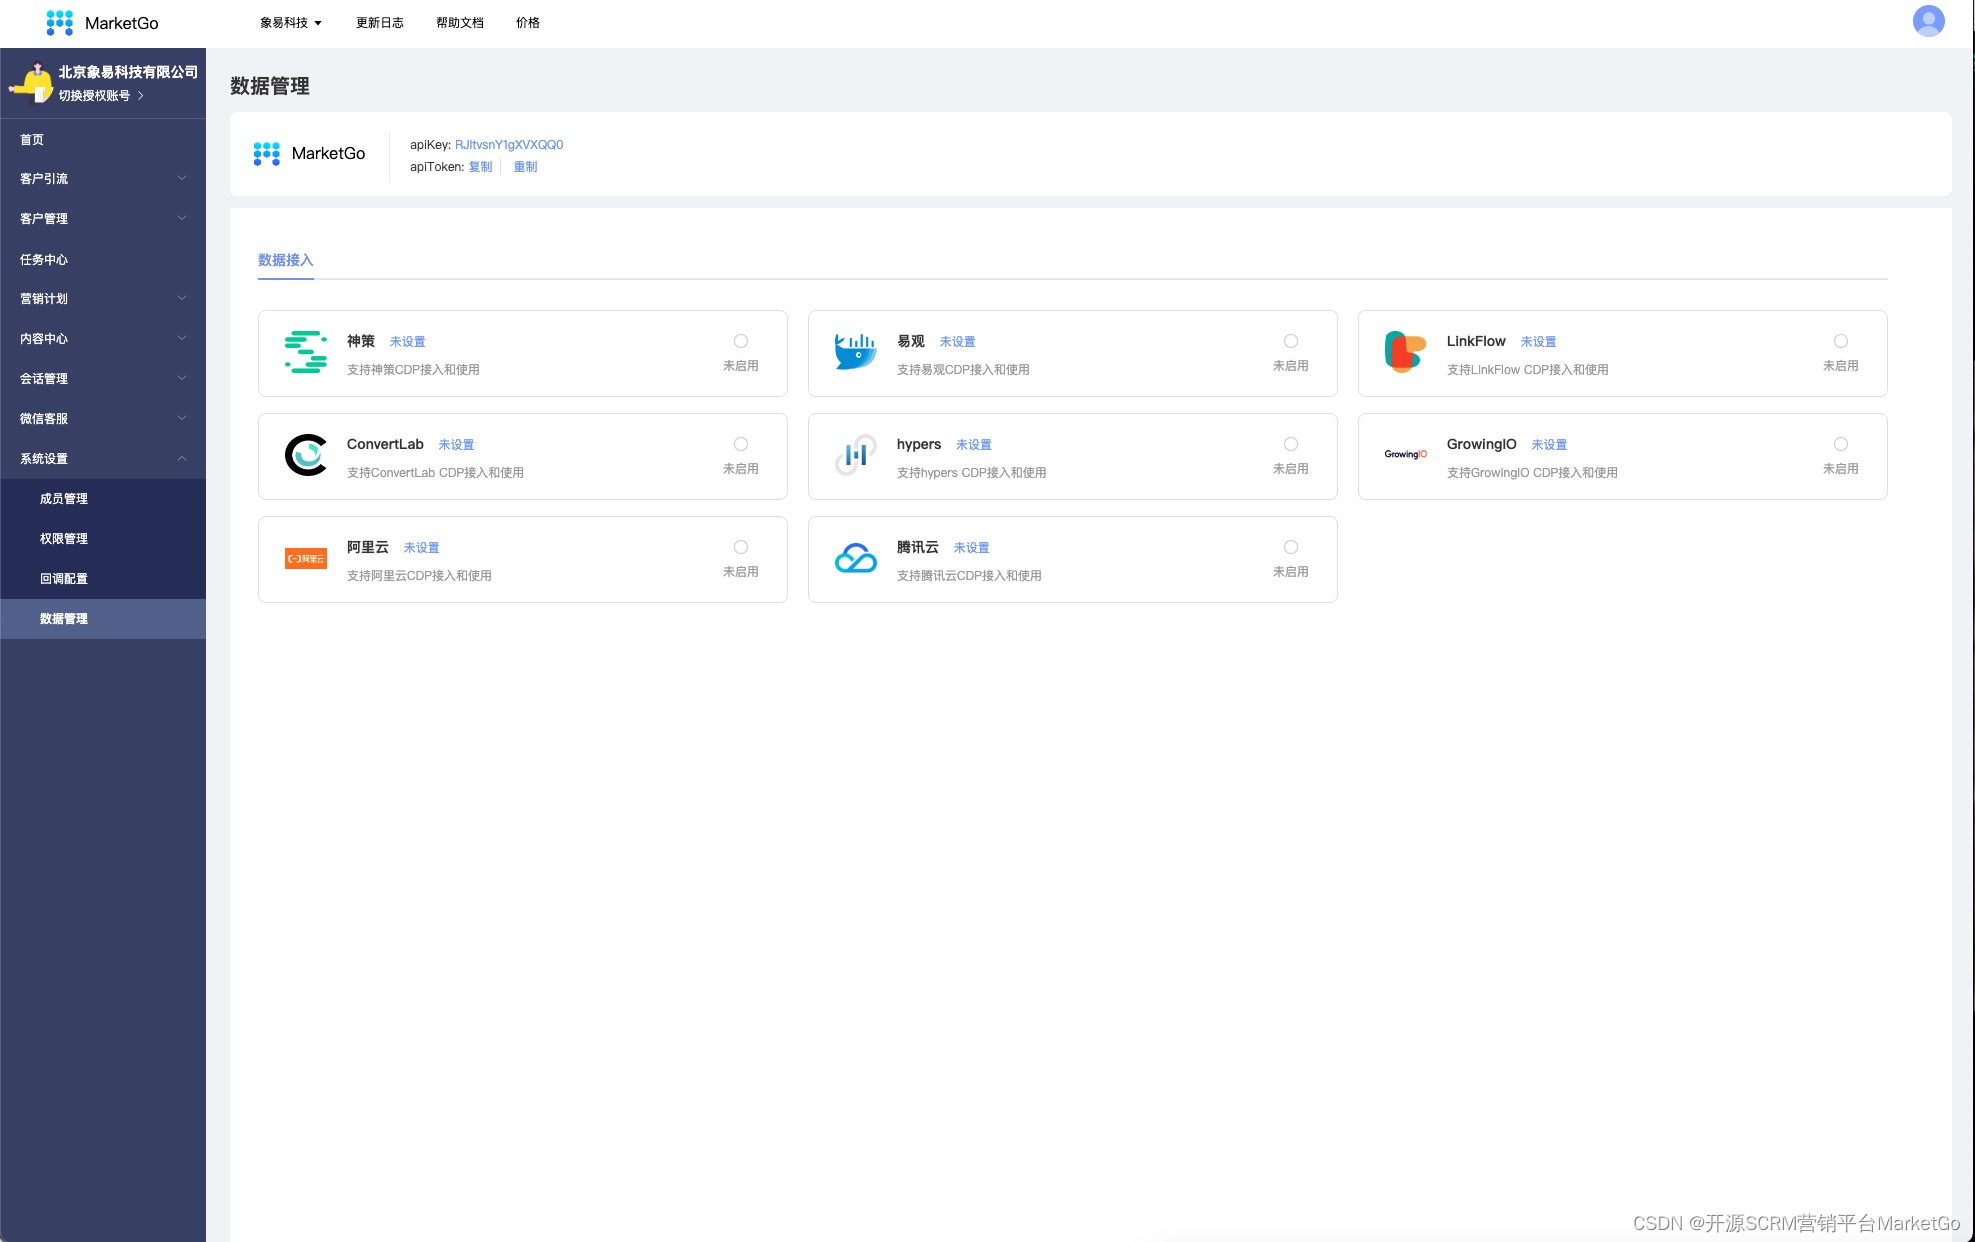Click the apiKey value RJltvsnY1gXVXQQ0
Screen dimensions: 1975x1242
[x=509, y=145]
